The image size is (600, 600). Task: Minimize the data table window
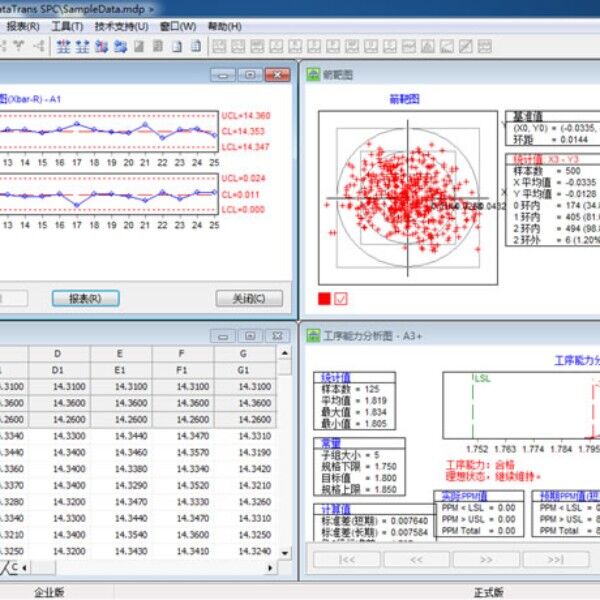click(x=223, y=336)
